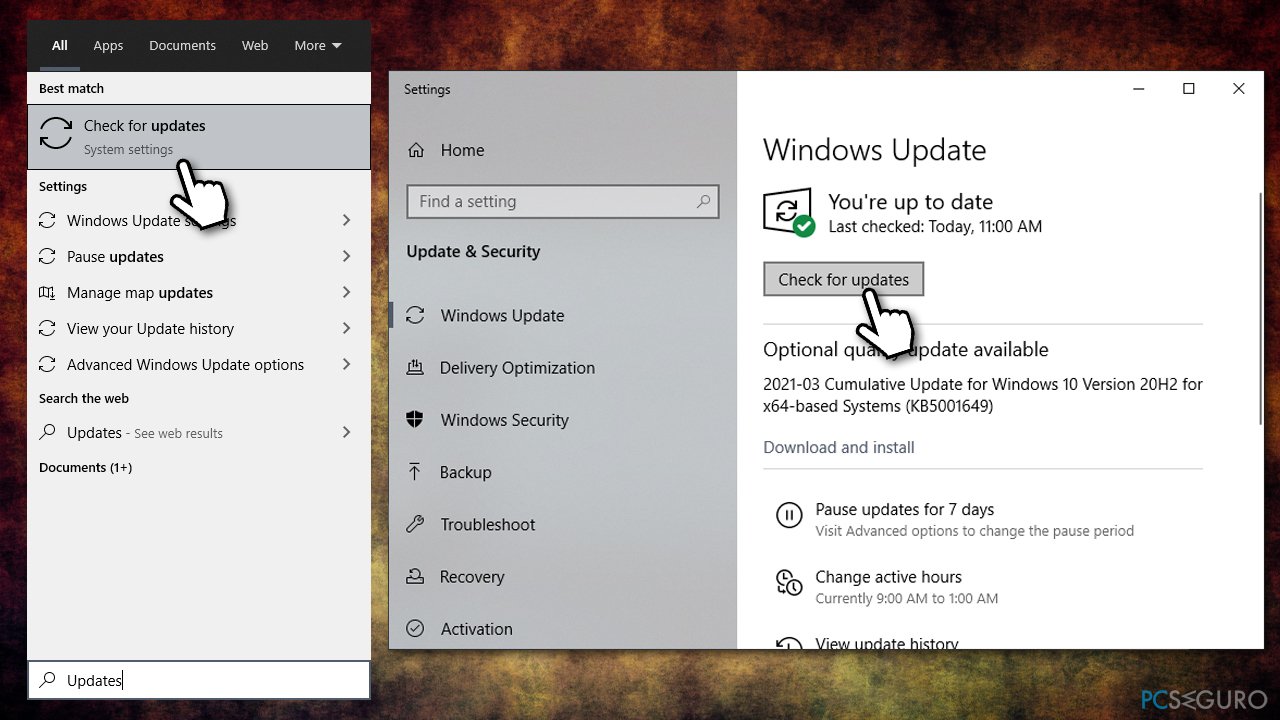This screenshot has width=1280, height=720.
Task: Click the Troubleshoot wrench icon
Action: click(415, 524)
